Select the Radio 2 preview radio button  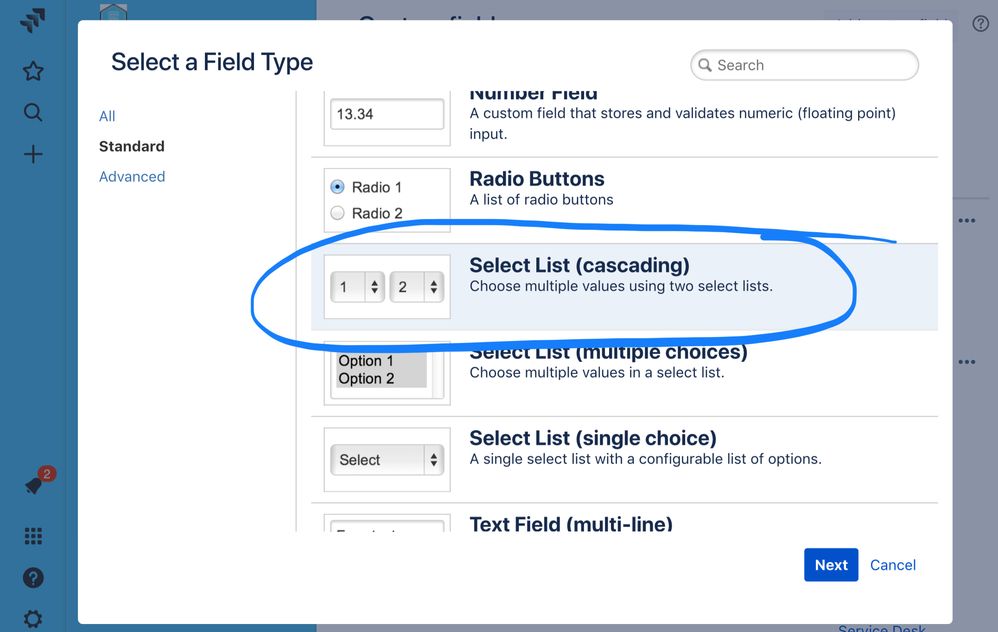pyautogui.click(x=337, y=213)
